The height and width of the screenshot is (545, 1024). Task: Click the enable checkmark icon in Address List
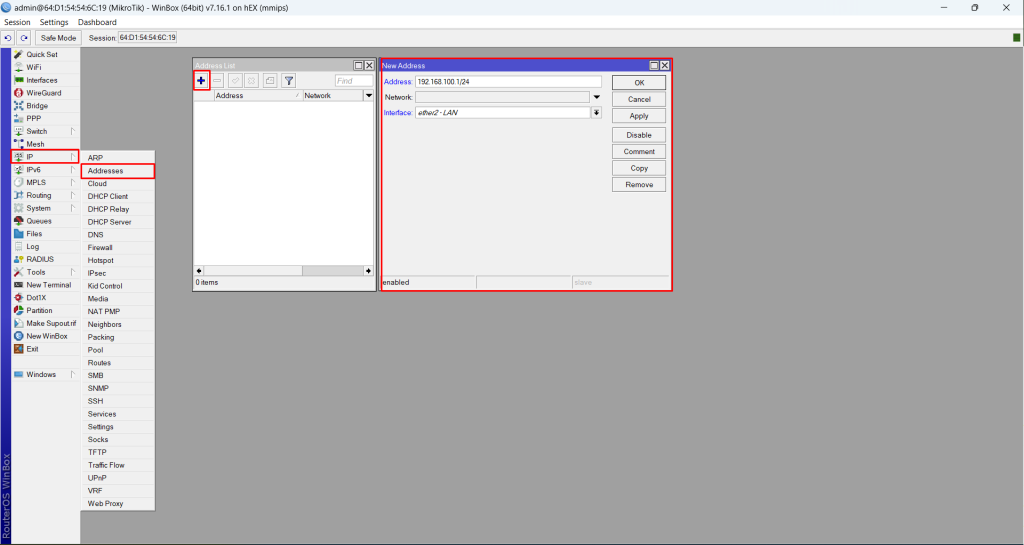pyautogui.click(x=235, y=81)
